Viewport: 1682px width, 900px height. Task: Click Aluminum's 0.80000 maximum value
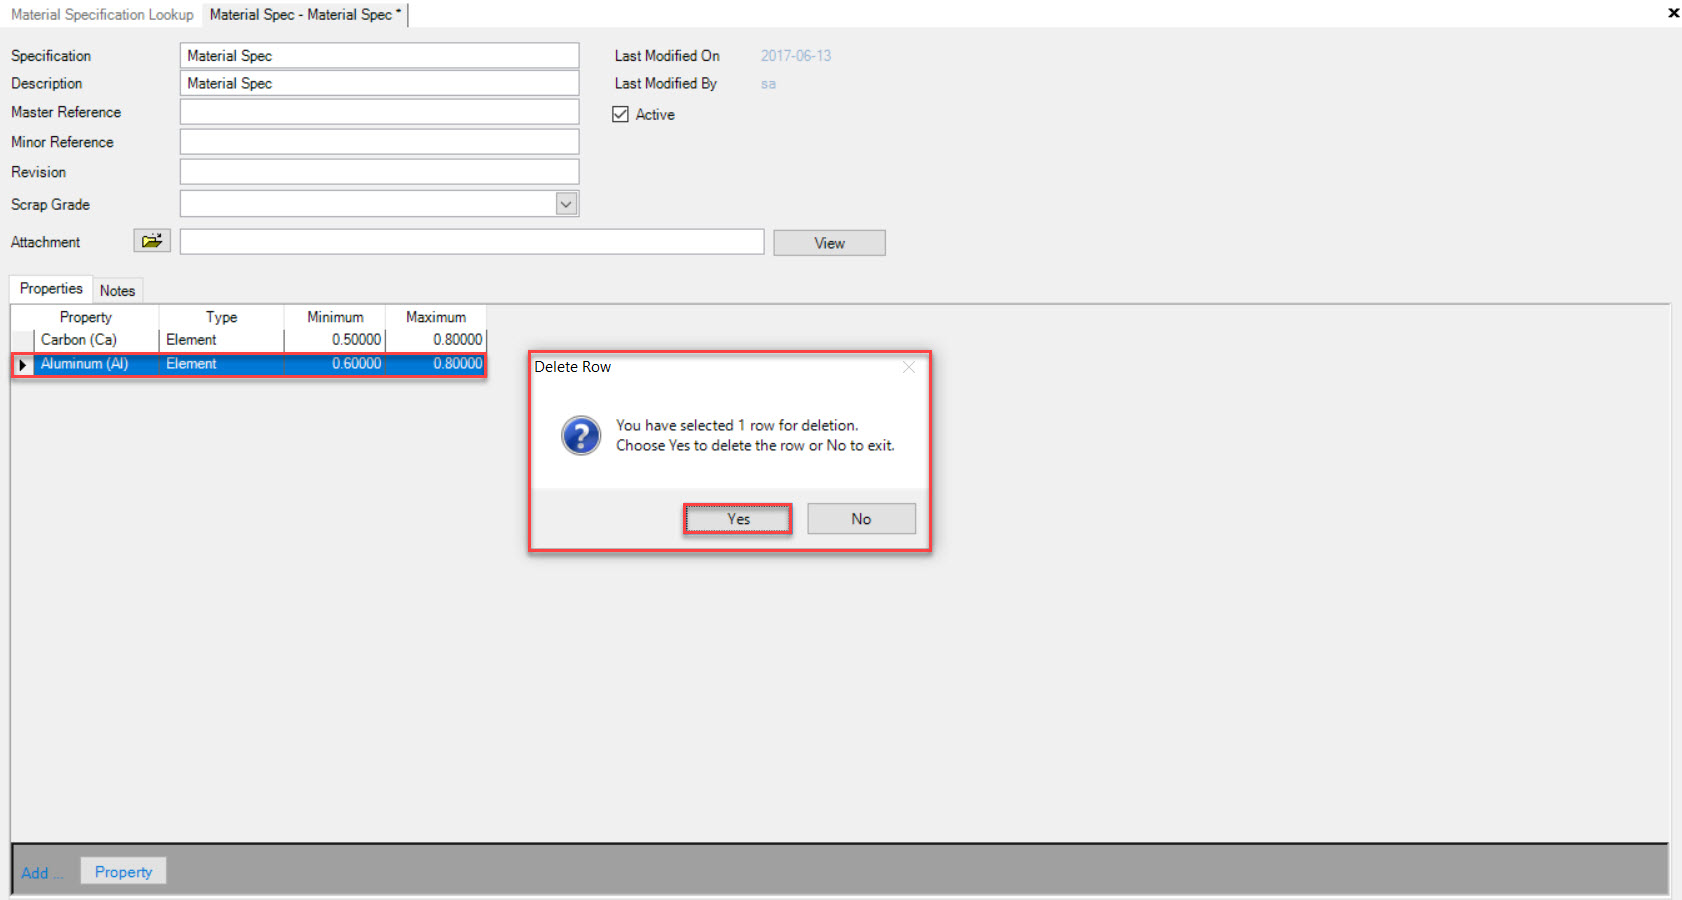point(436,364)
